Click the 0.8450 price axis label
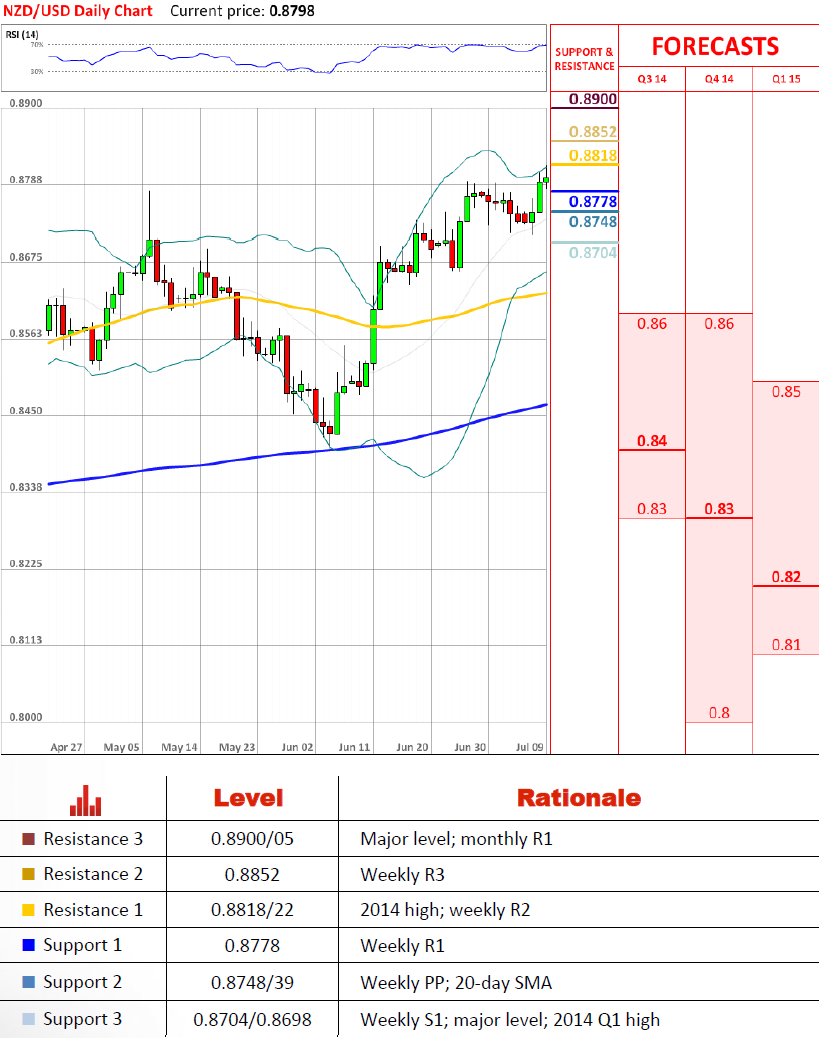Viewport: 819px width, 1038px height. (x=26, y=411)
